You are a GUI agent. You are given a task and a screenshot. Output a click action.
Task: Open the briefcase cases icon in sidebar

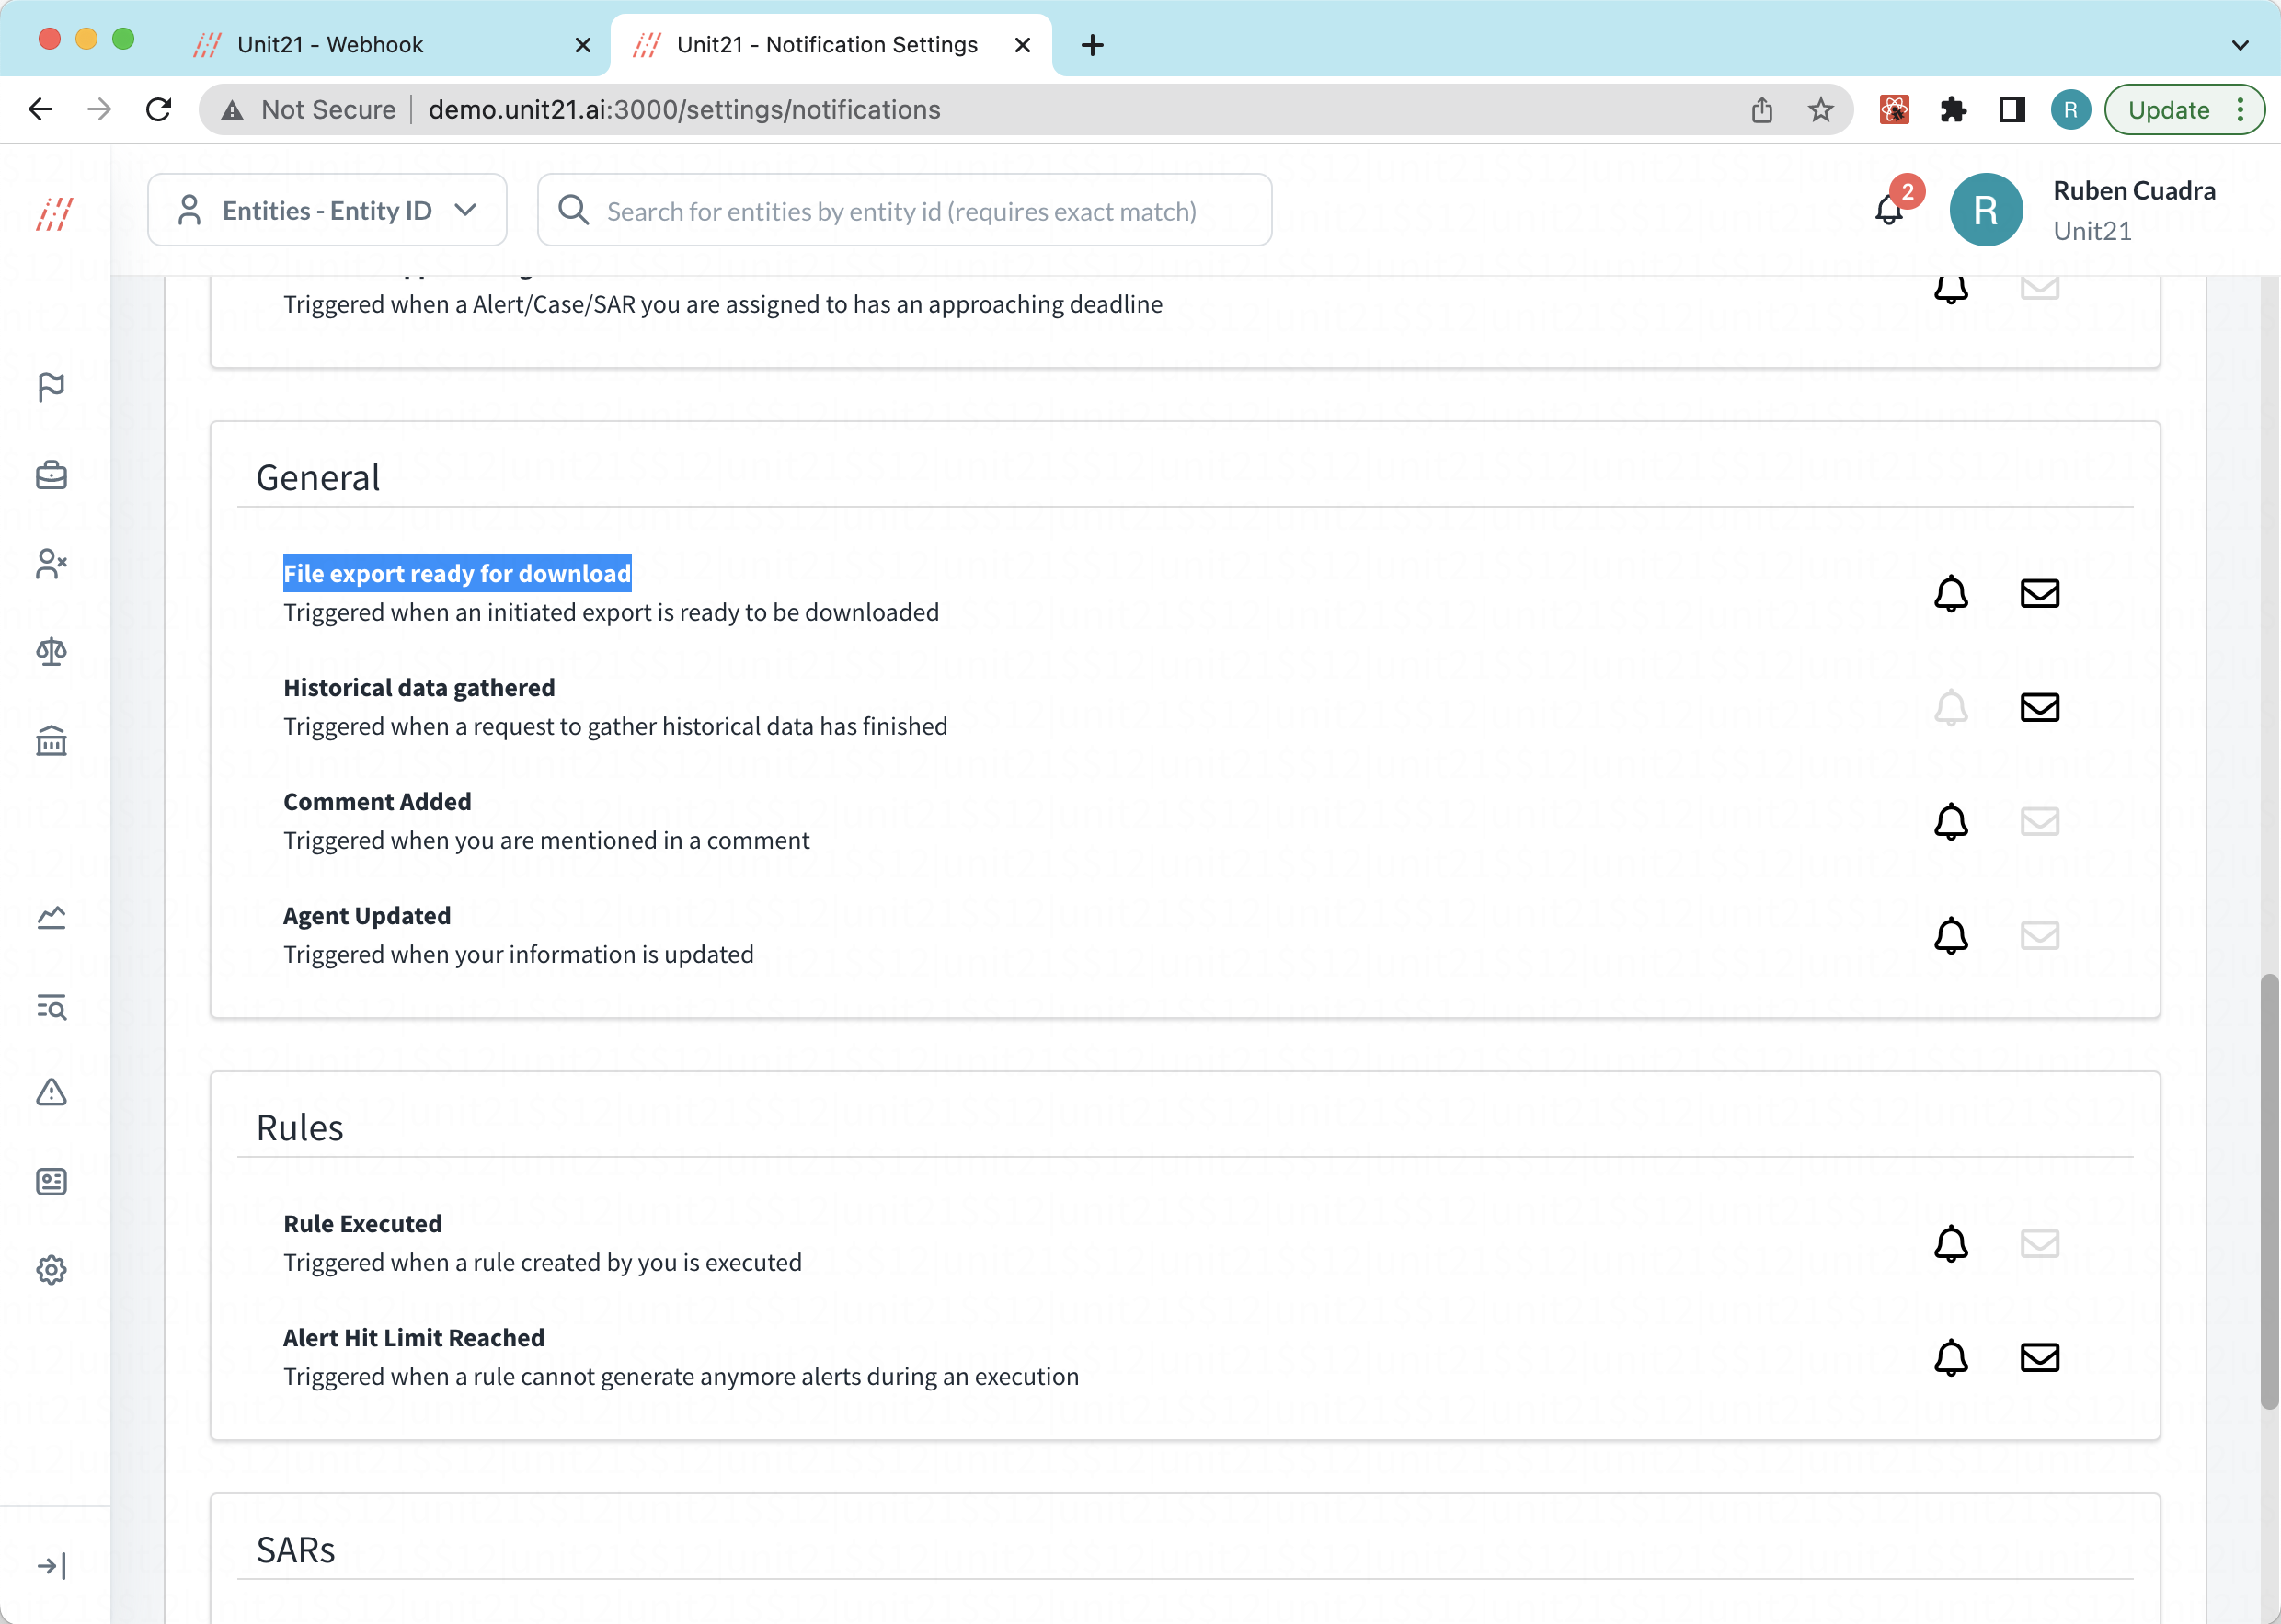click(x=51, y=475)
